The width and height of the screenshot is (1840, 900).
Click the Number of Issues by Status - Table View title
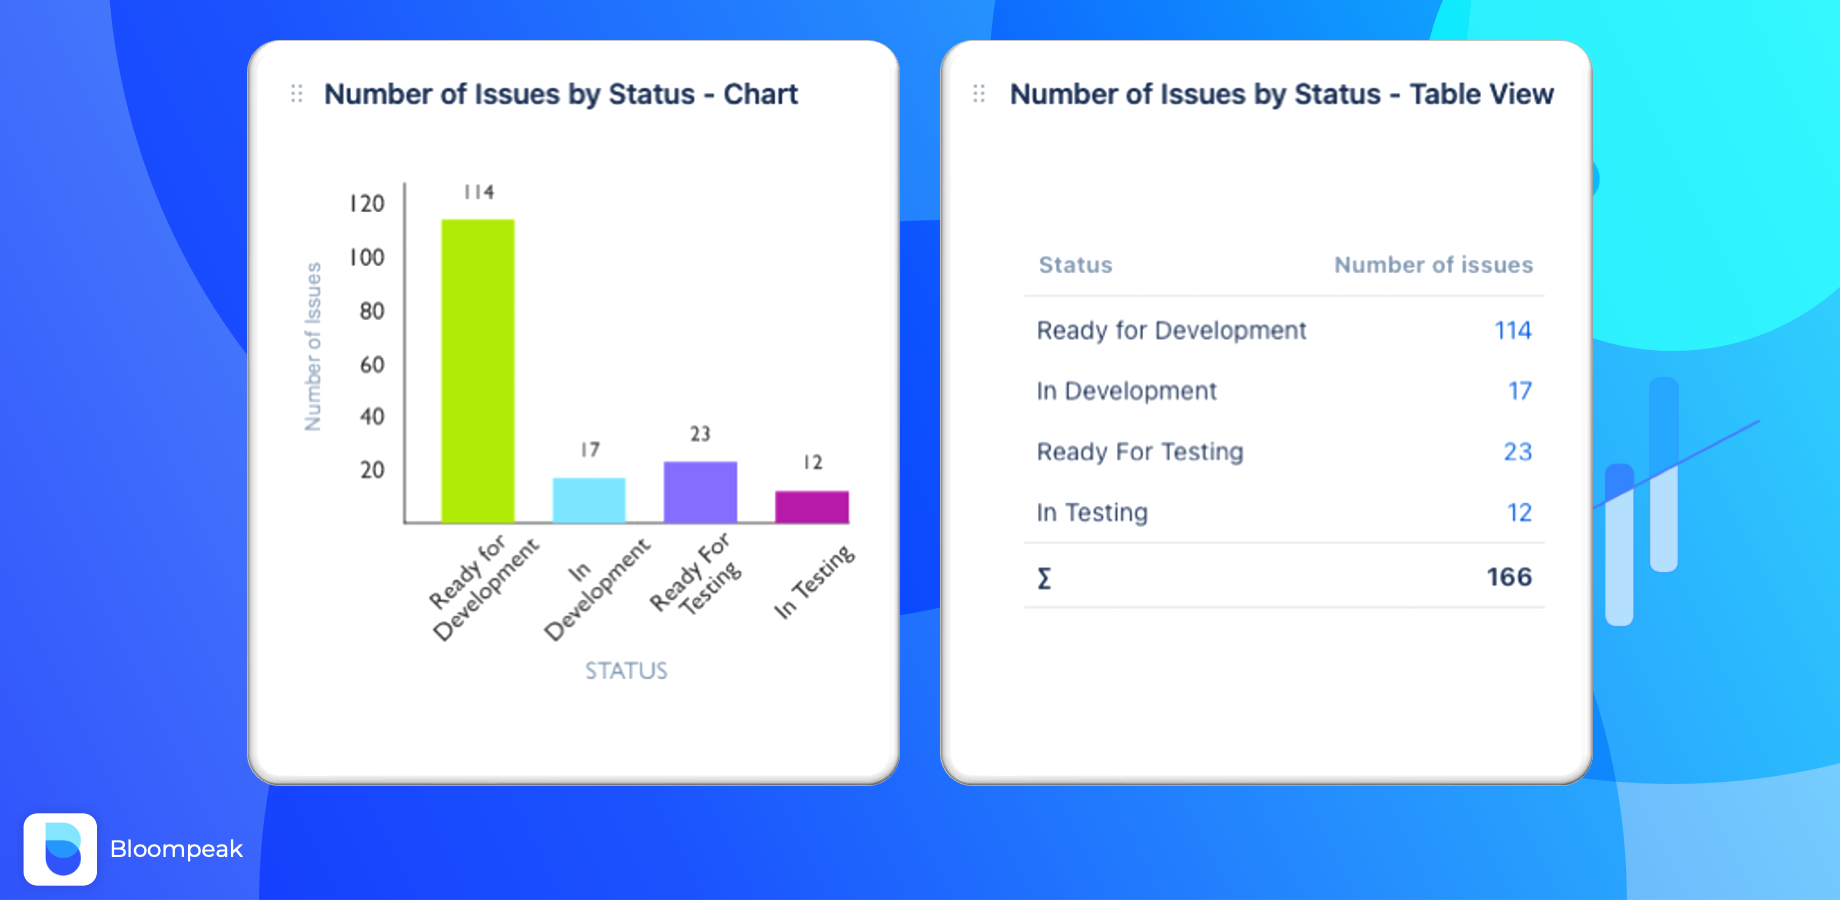coord(1281,94)
